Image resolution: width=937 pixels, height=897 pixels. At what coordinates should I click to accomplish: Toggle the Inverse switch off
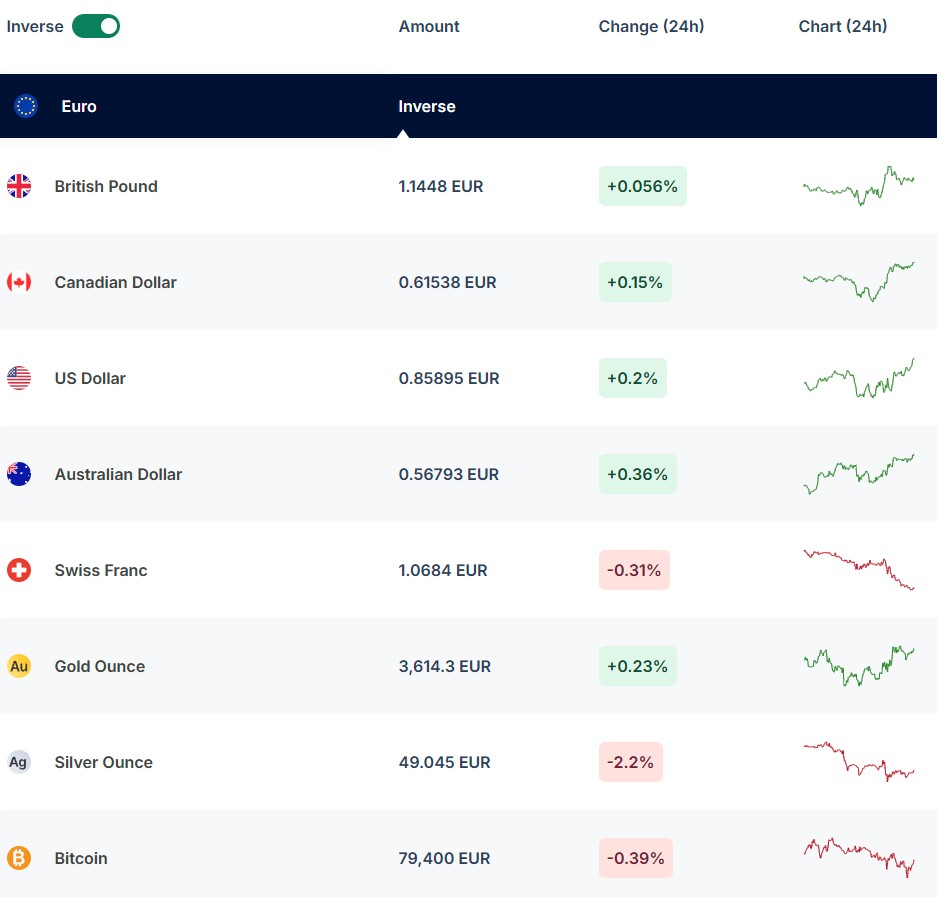click(x=95, y=27)
